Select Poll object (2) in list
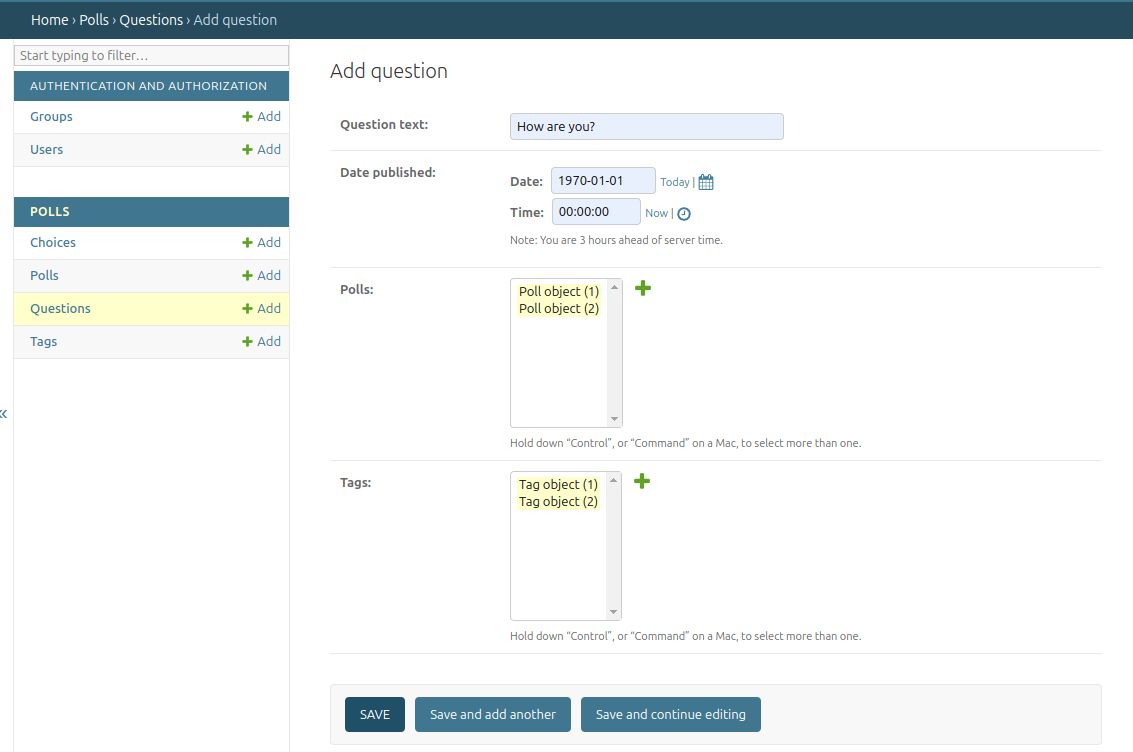The width and height of the screenshot is (1133, 752). (x=559, y=308)
